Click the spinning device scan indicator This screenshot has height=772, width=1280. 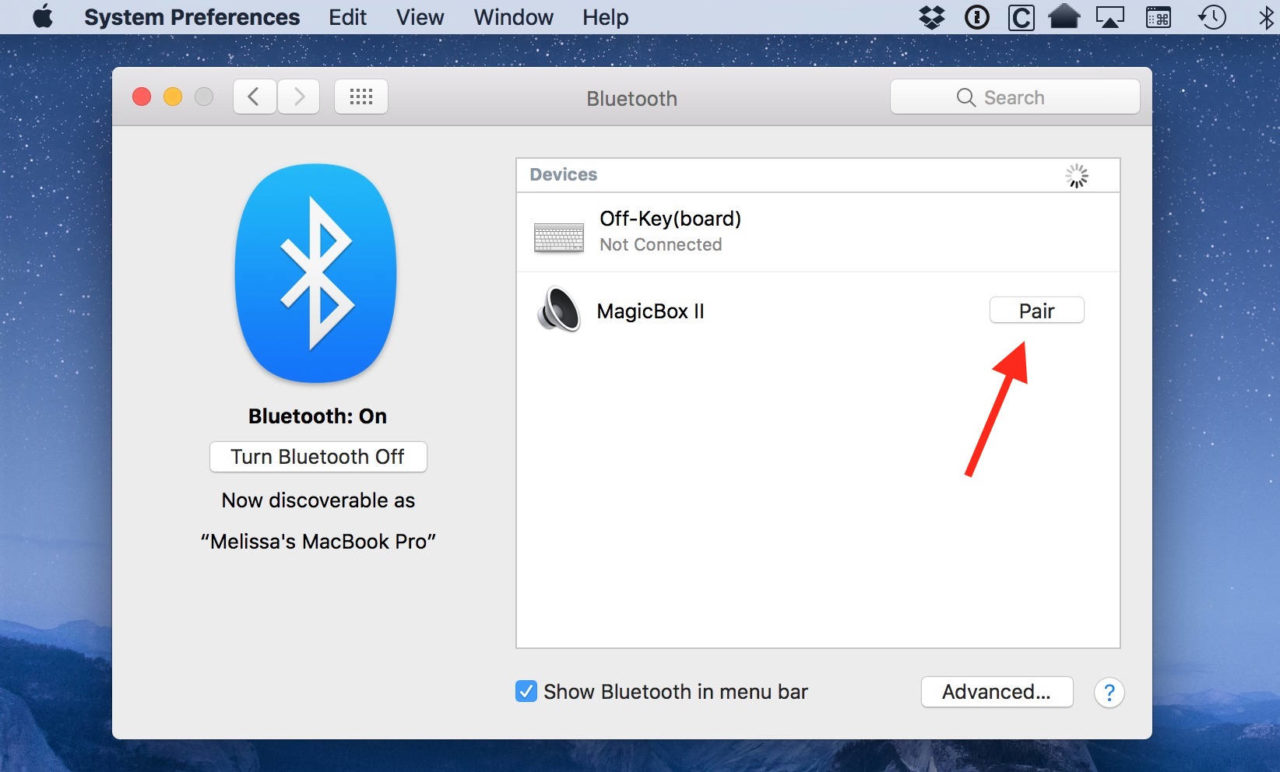pyautogui.click(x=1076, y=174)
